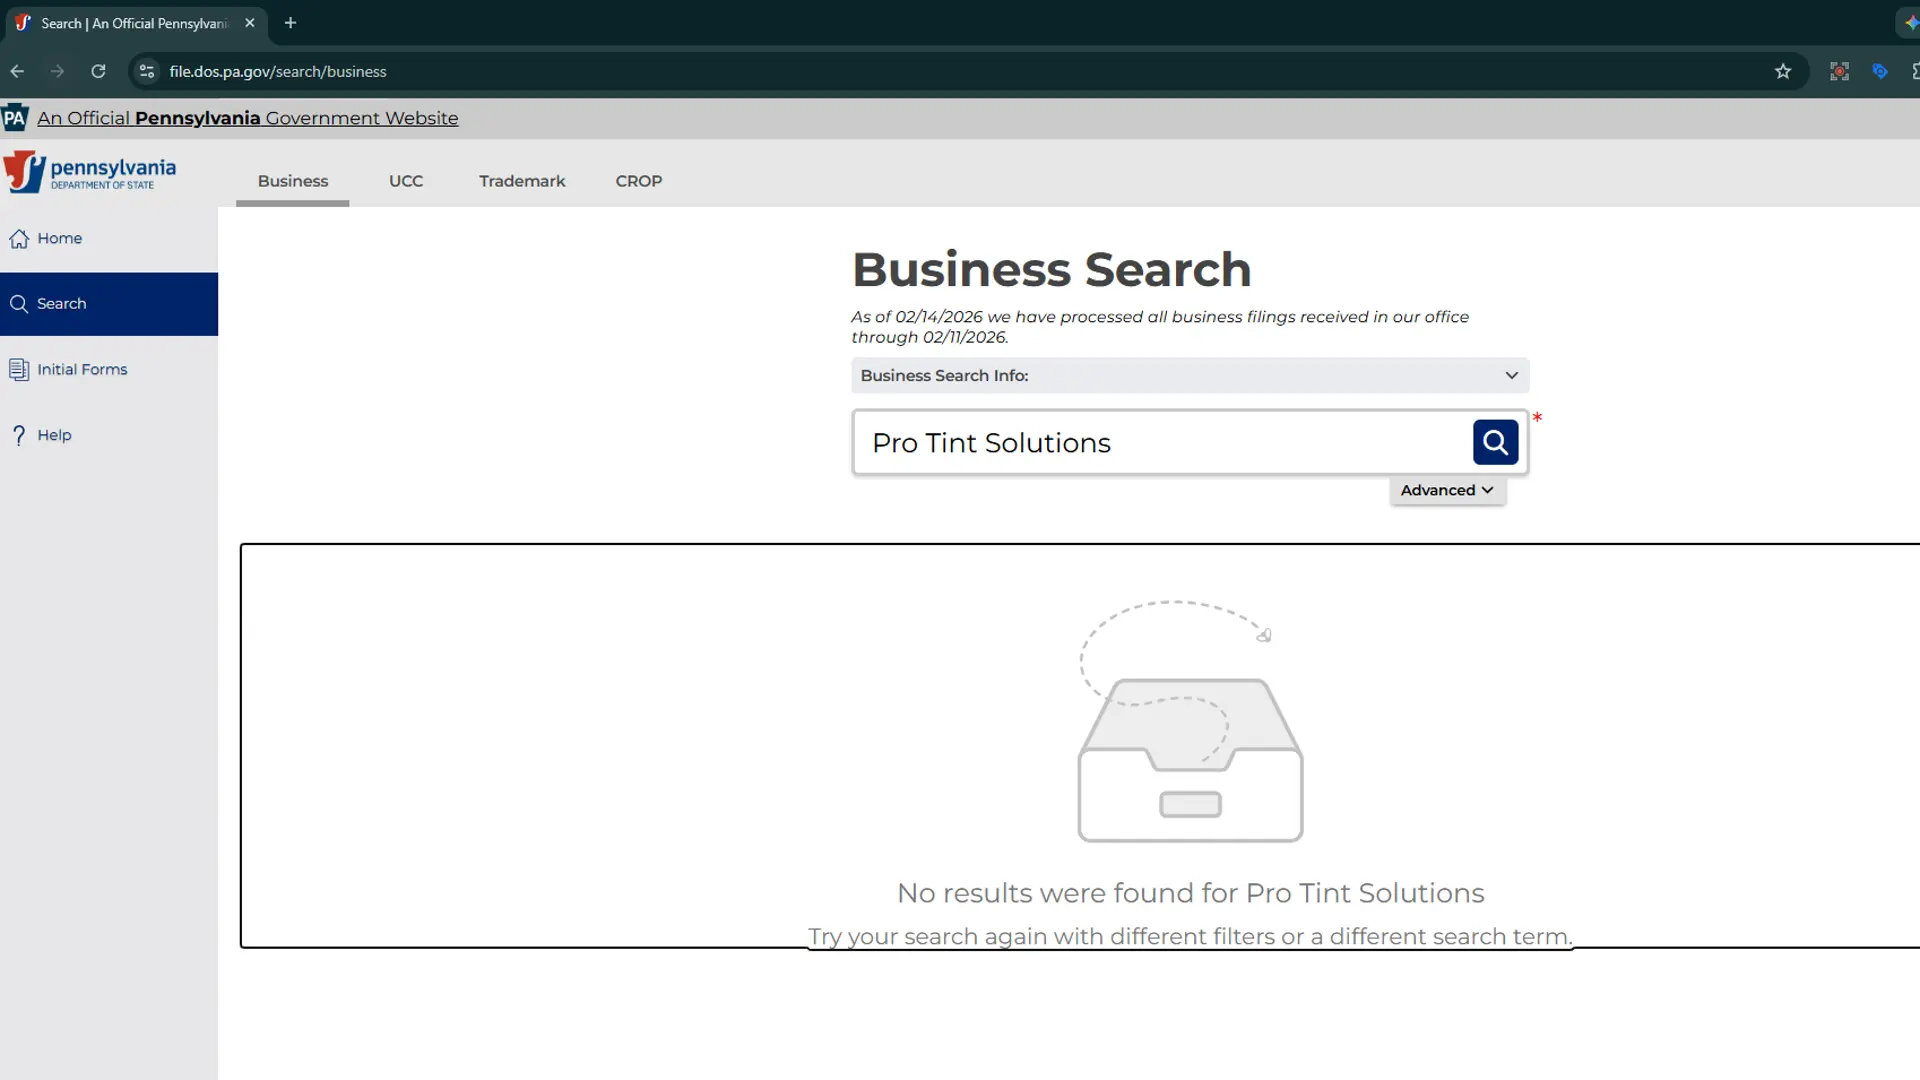Run the search with the magnifier button
The image size is (1920, 1080).
[x=1495, y=441]
